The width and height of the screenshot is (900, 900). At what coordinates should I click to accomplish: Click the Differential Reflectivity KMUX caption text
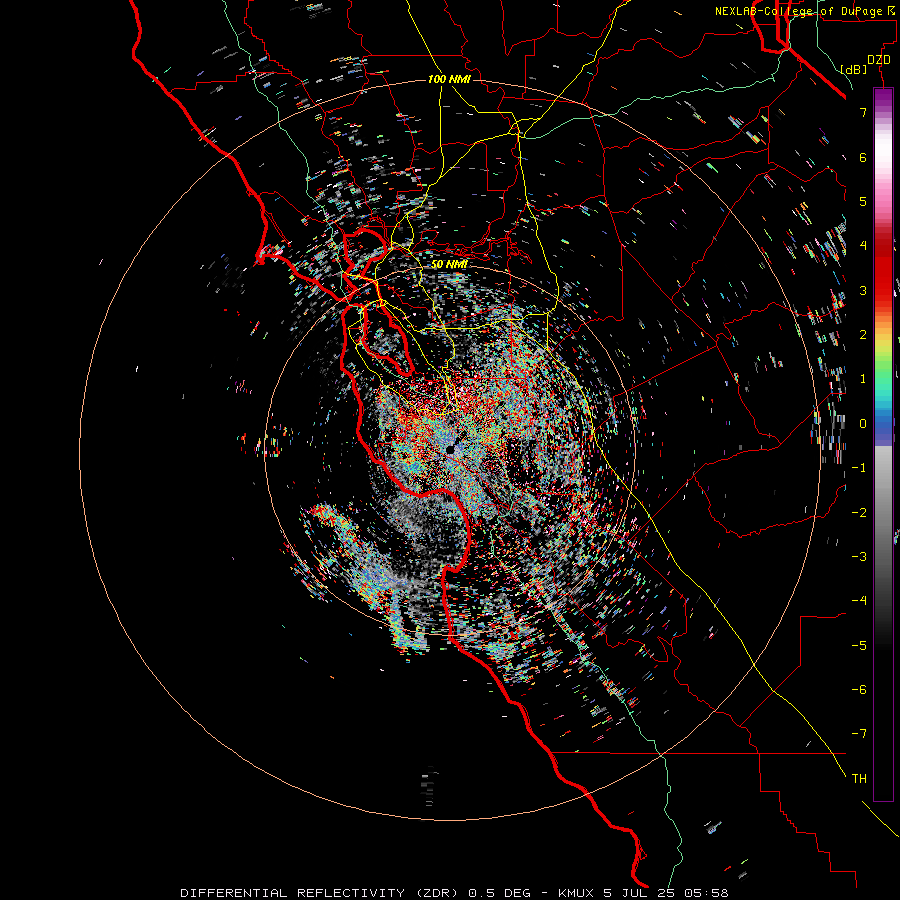coord(455,893)
